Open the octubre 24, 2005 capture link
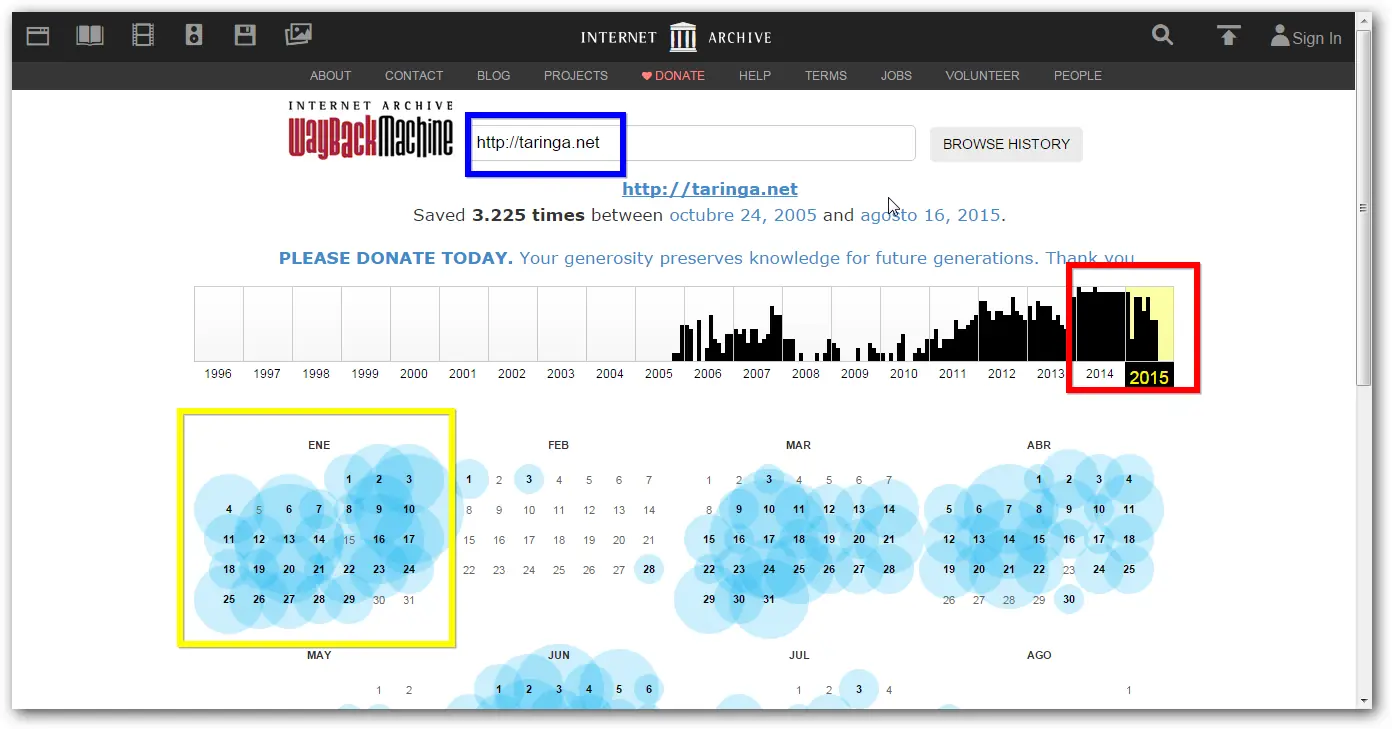Image resolution: width=1392 pixels, height=729 pixels. [743, 215]
